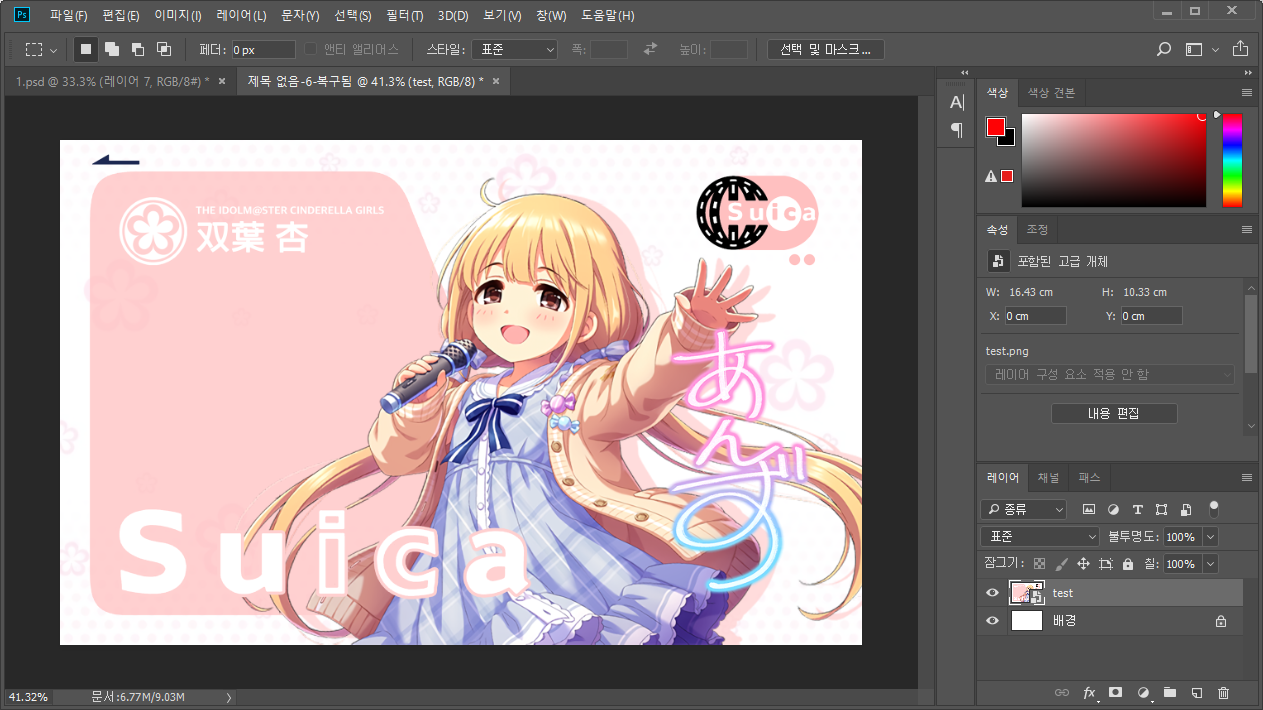
Task: Hide the 배경 layer
Action: (x=992, y=621)
